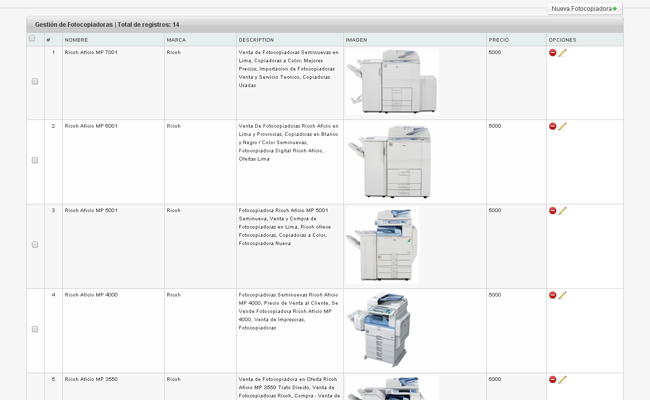Delete the Ricoh Aficio MP 5001 record
Image resolution: width=650 pixels, height=400 pixels.
coord(553,210)
